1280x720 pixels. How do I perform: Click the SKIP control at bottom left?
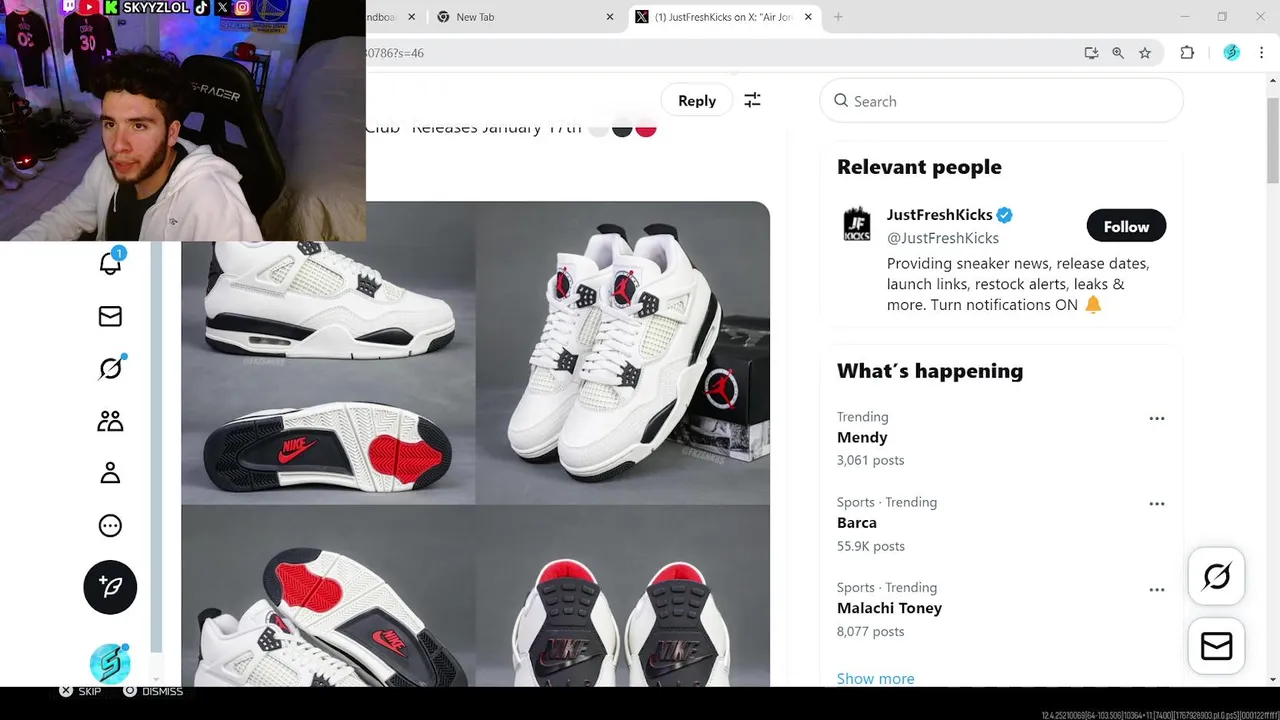pyautogui.click(x=80, y=691)
